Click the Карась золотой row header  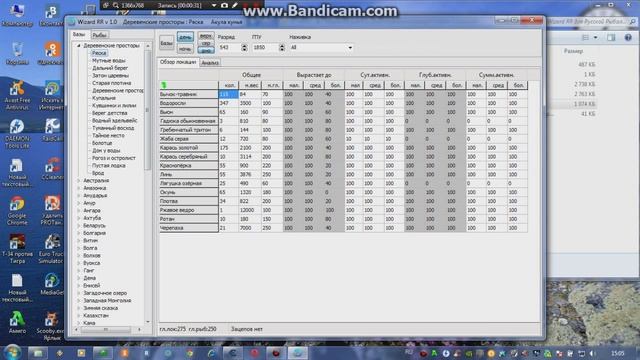click(189, 148)
